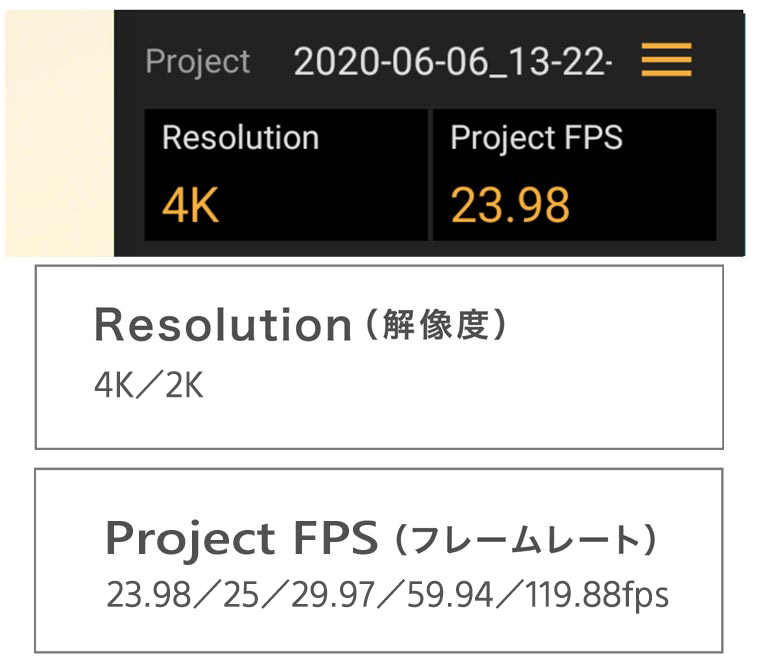Click the Resolution label in the dark panel
This screenshot has width=760, height=665.
[240, 137]
